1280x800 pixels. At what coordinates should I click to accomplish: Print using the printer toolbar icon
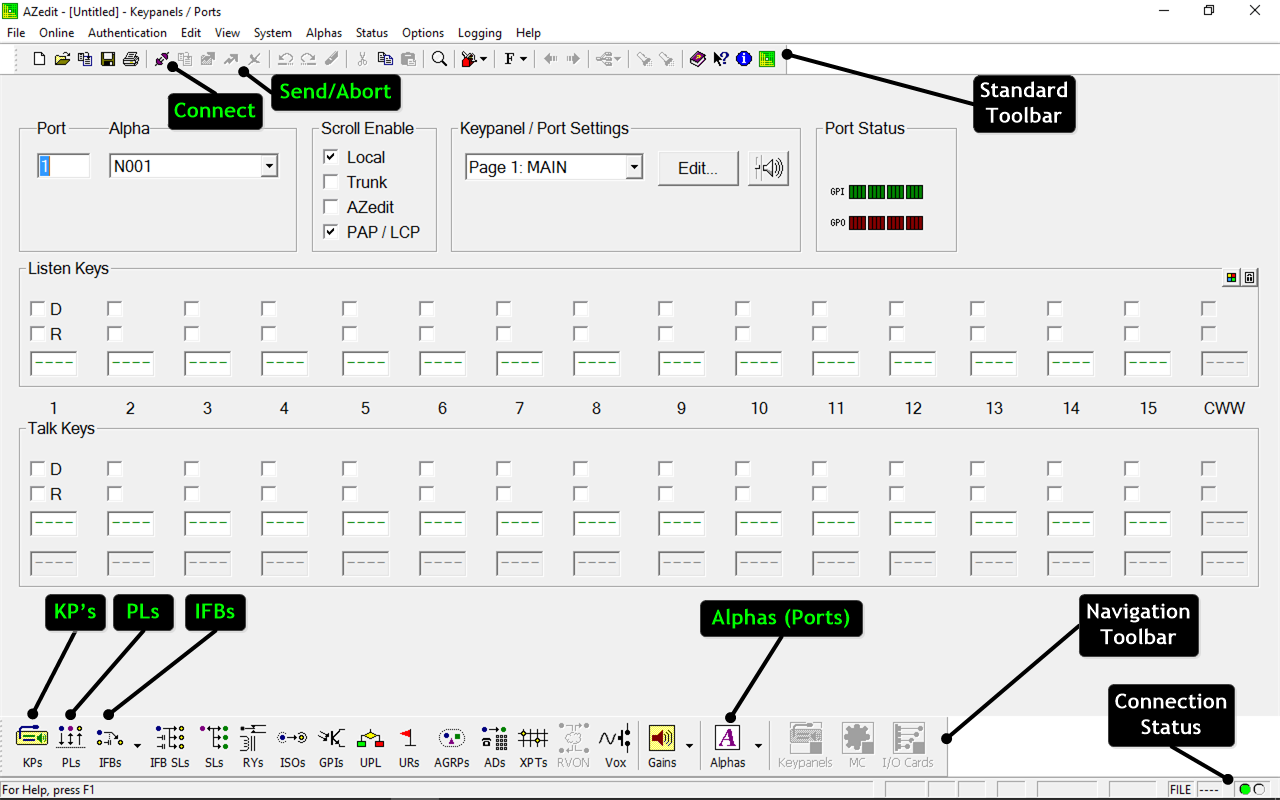point(130,59)
